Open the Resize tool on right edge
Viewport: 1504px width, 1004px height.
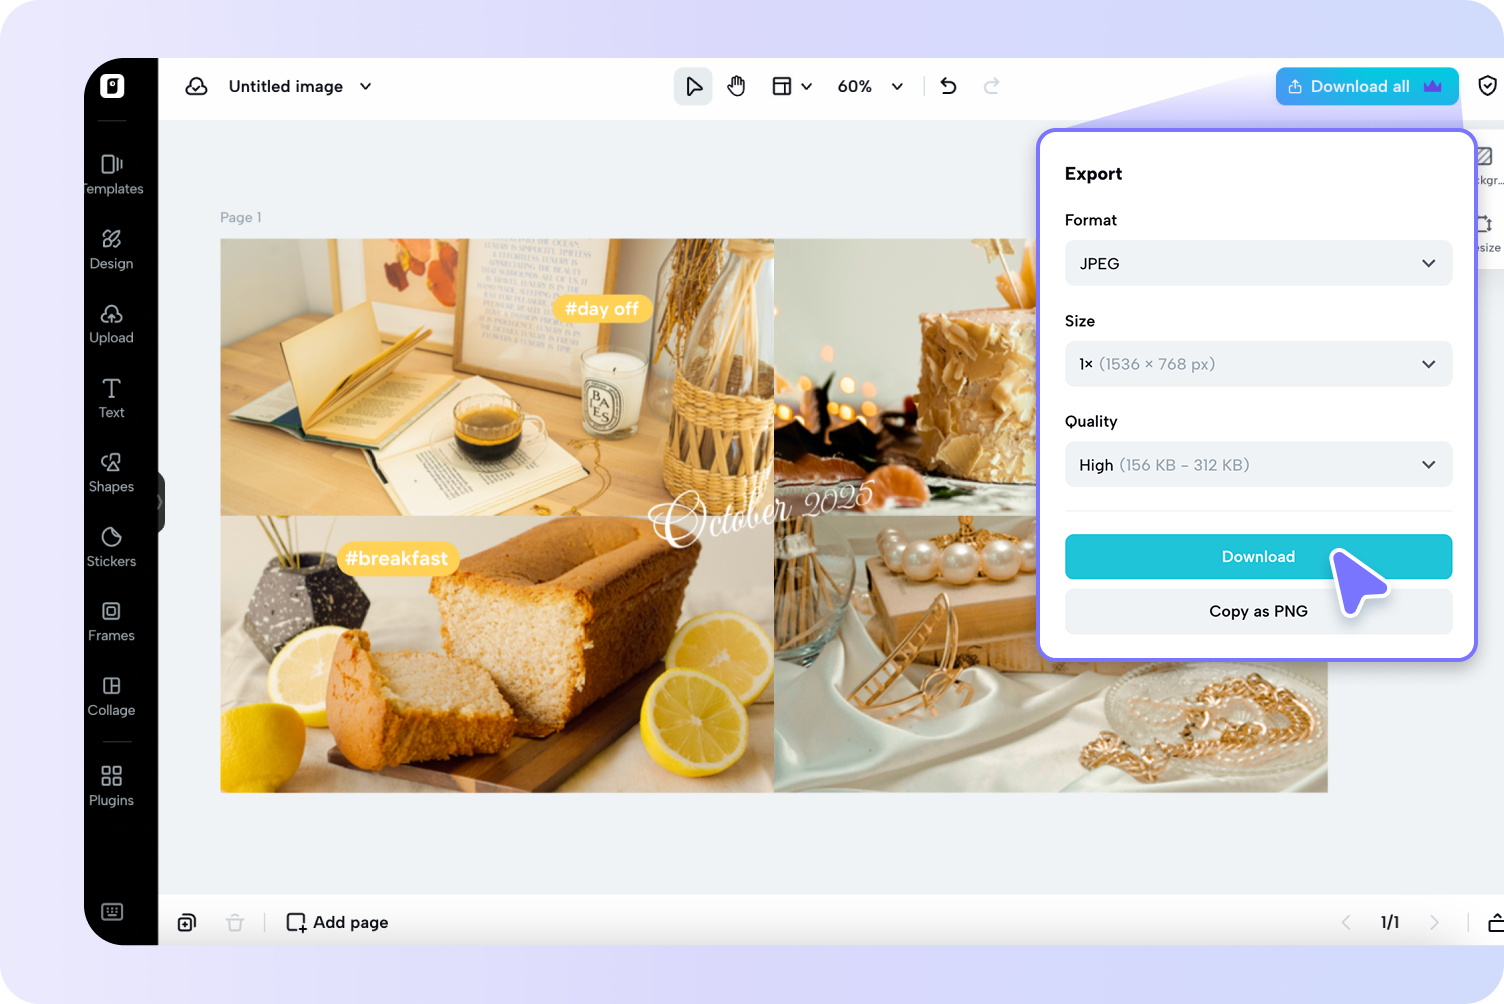1487,233
